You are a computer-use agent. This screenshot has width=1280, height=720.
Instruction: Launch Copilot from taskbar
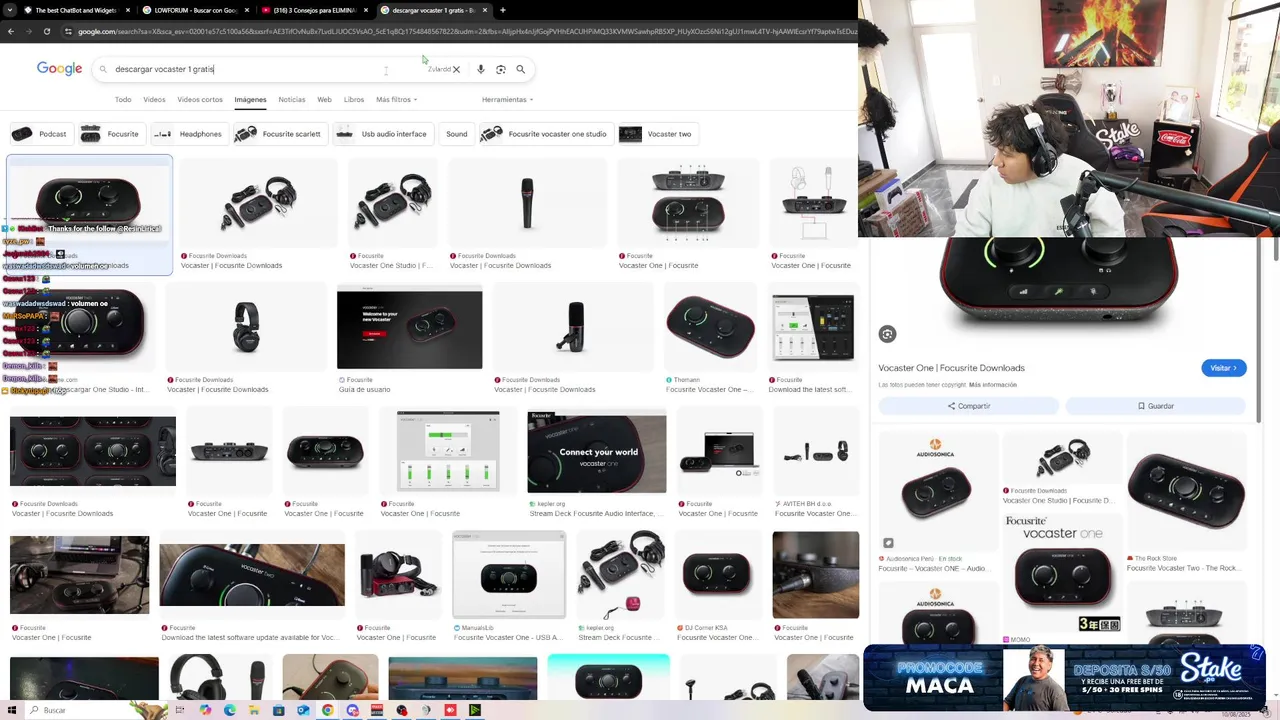[x=205, y=710]
